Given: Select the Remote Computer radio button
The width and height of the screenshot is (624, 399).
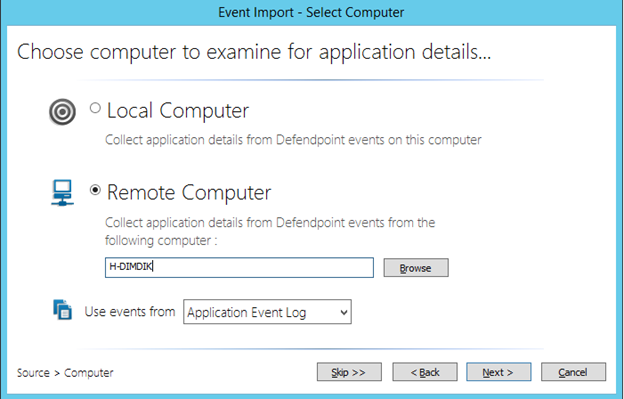Looking at the screenshot, I should pyautogui.click(x=95, y=190).
